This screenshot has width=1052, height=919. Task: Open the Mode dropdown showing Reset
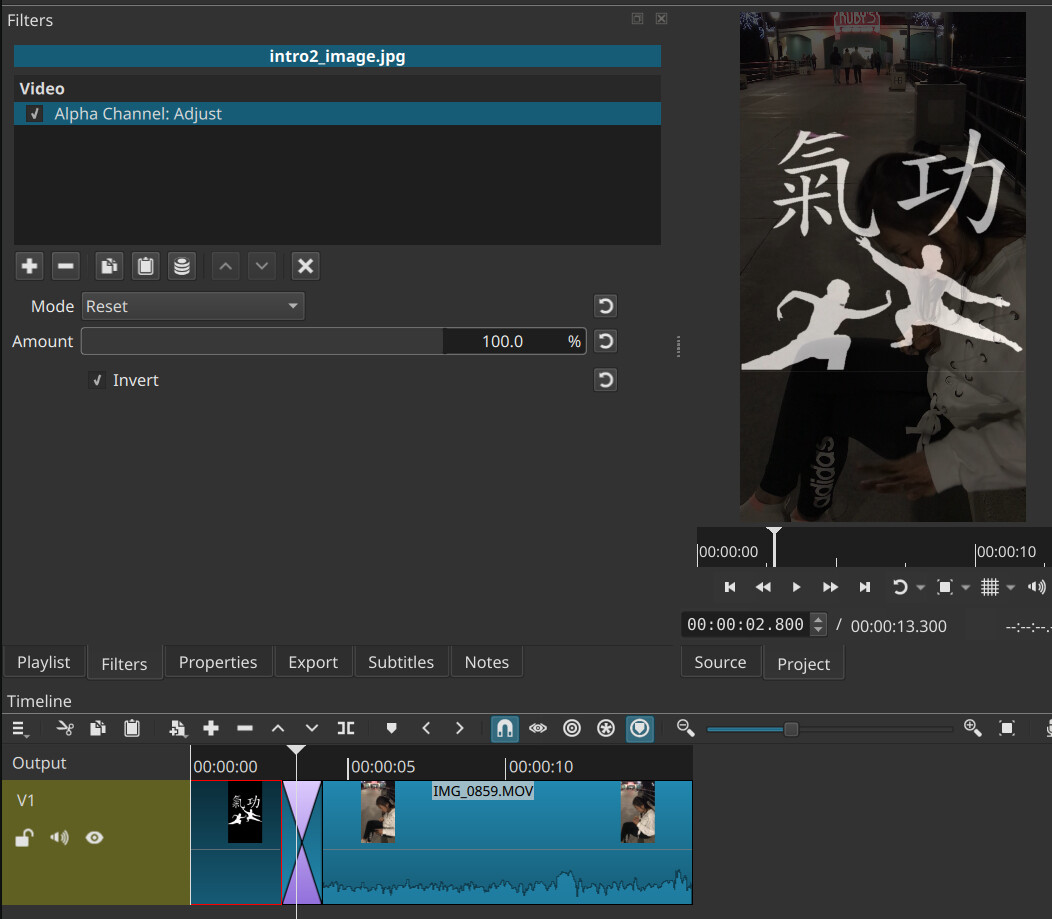pos(192,306)
